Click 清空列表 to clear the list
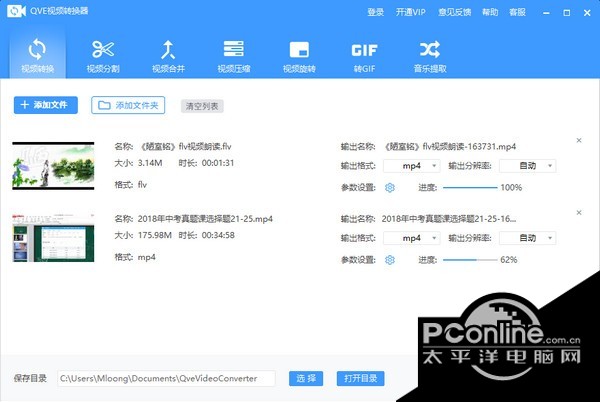This screenshot has height=402, width=600. pos(202,106)
